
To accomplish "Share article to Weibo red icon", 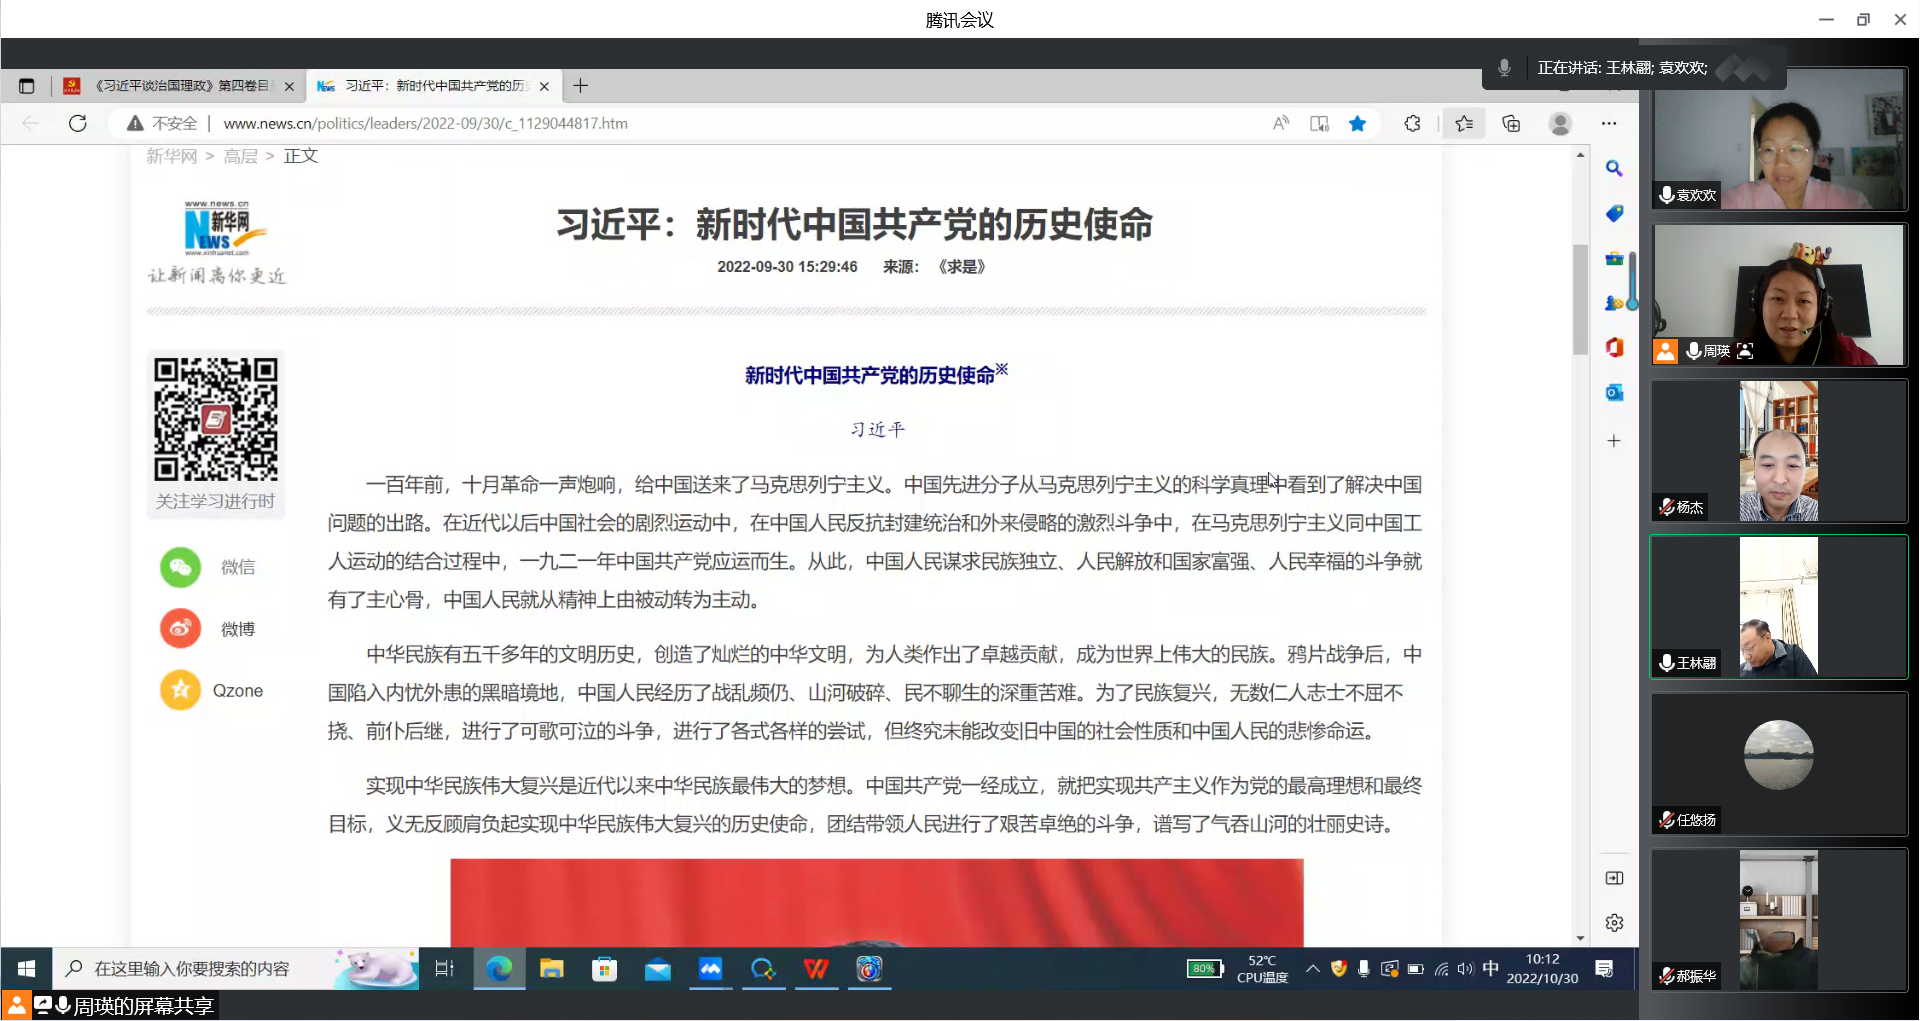I will pos(181,629).
